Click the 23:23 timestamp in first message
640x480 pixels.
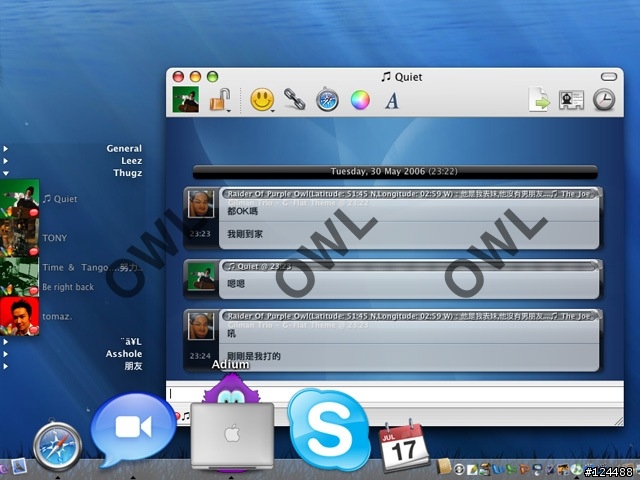tap(200, 234)
